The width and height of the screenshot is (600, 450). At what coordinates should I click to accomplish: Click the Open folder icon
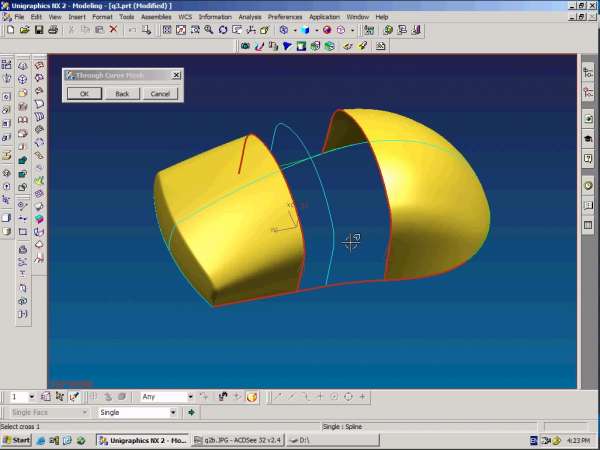click(24, 30)
